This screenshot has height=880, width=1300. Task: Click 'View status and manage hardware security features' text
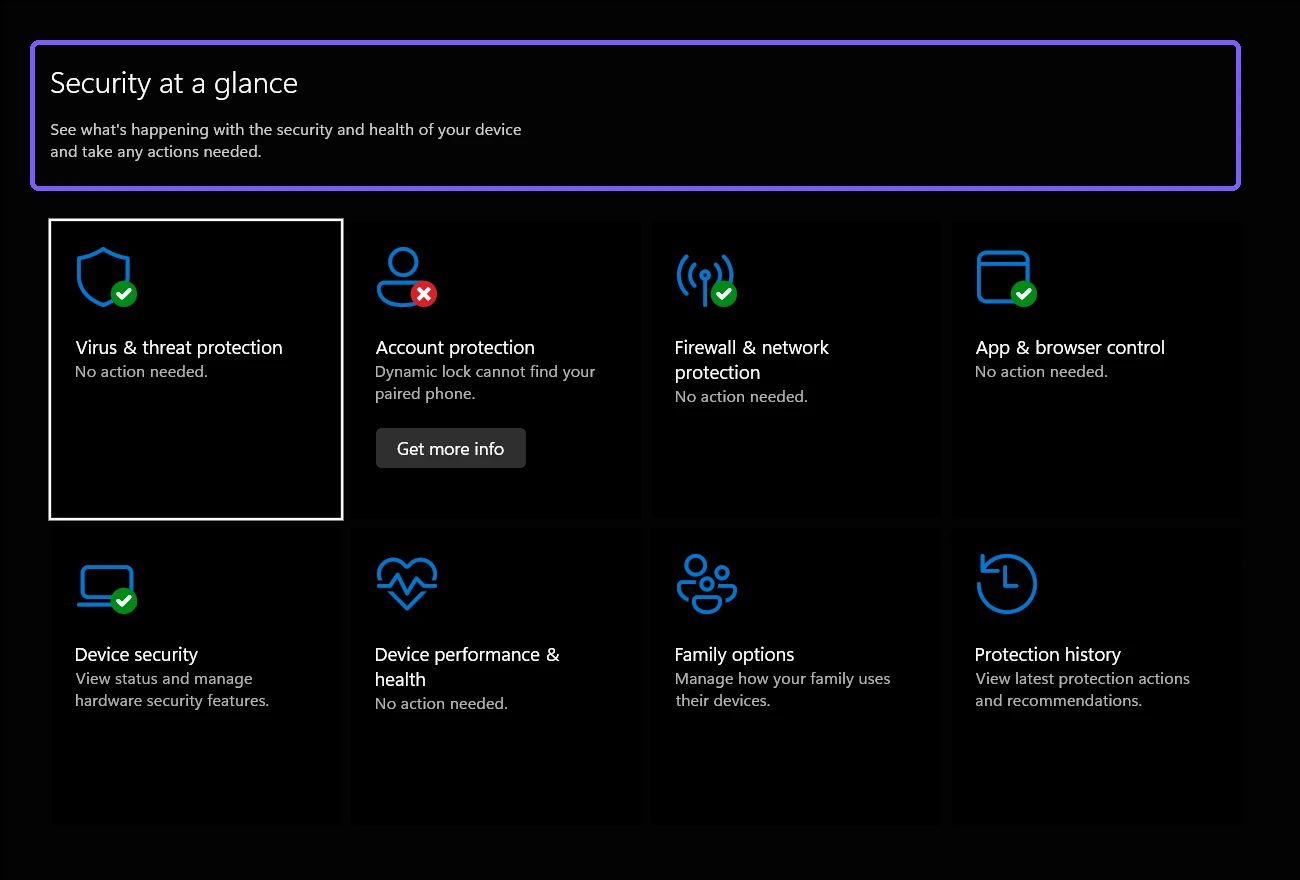[172, 690]
